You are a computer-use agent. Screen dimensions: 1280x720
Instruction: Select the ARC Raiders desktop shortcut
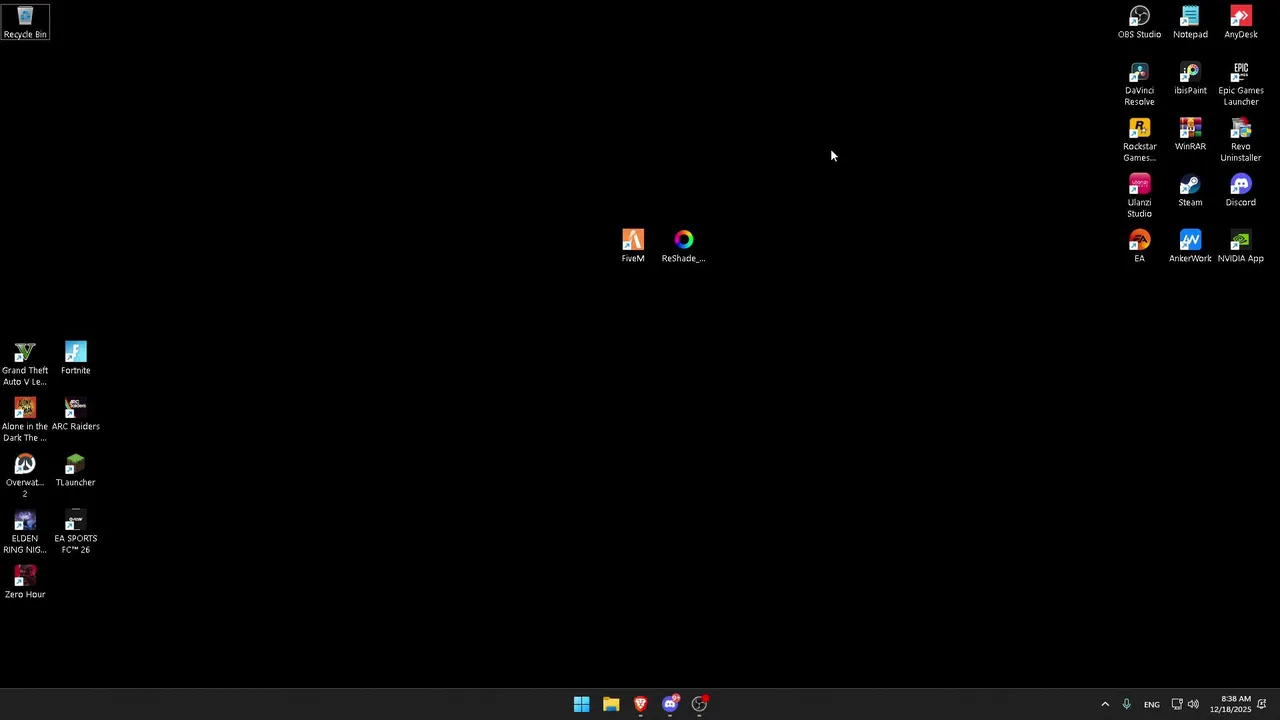click(x=75, y=415)
